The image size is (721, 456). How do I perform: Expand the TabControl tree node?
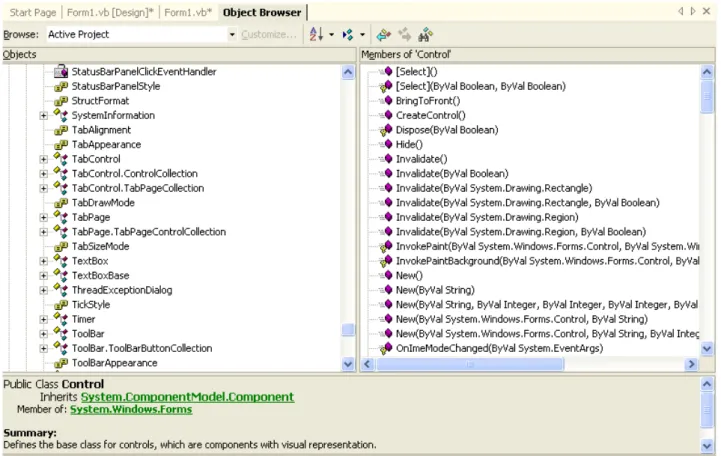pyautogui.click(x=43, y=160)
